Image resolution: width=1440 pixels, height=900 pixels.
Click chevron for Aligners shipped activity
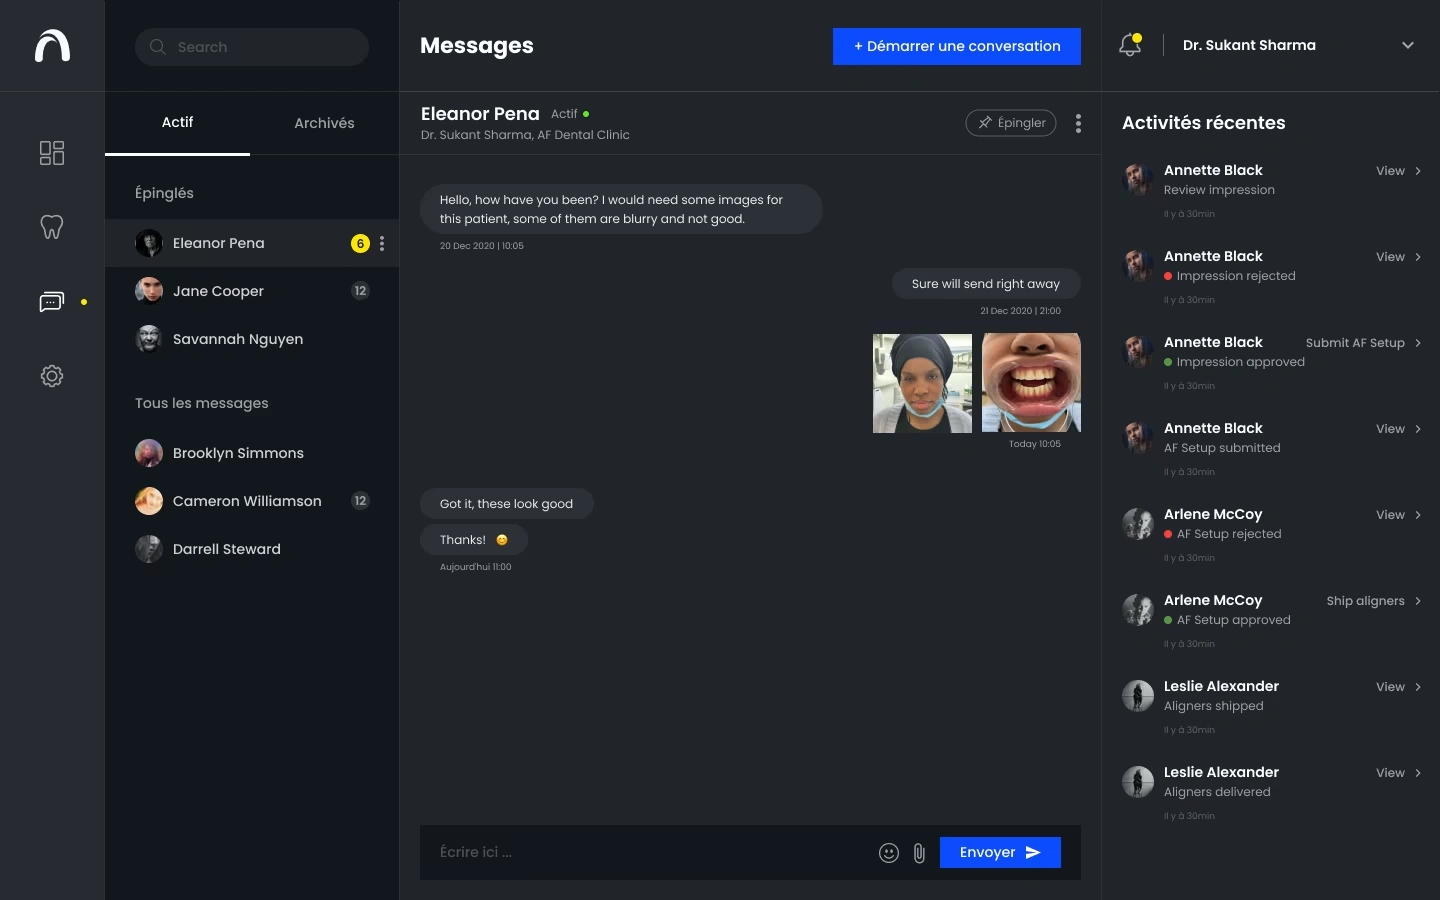coord(1418,687)
